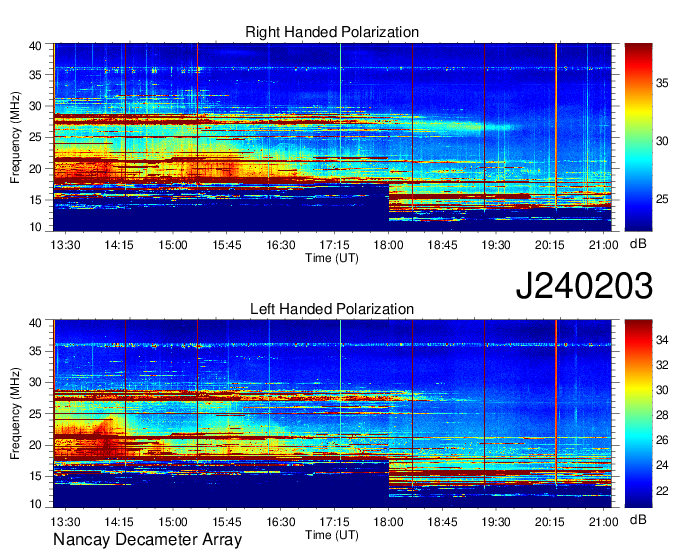Click the 28 dB label on bottom colorbar

click(662, 415)
